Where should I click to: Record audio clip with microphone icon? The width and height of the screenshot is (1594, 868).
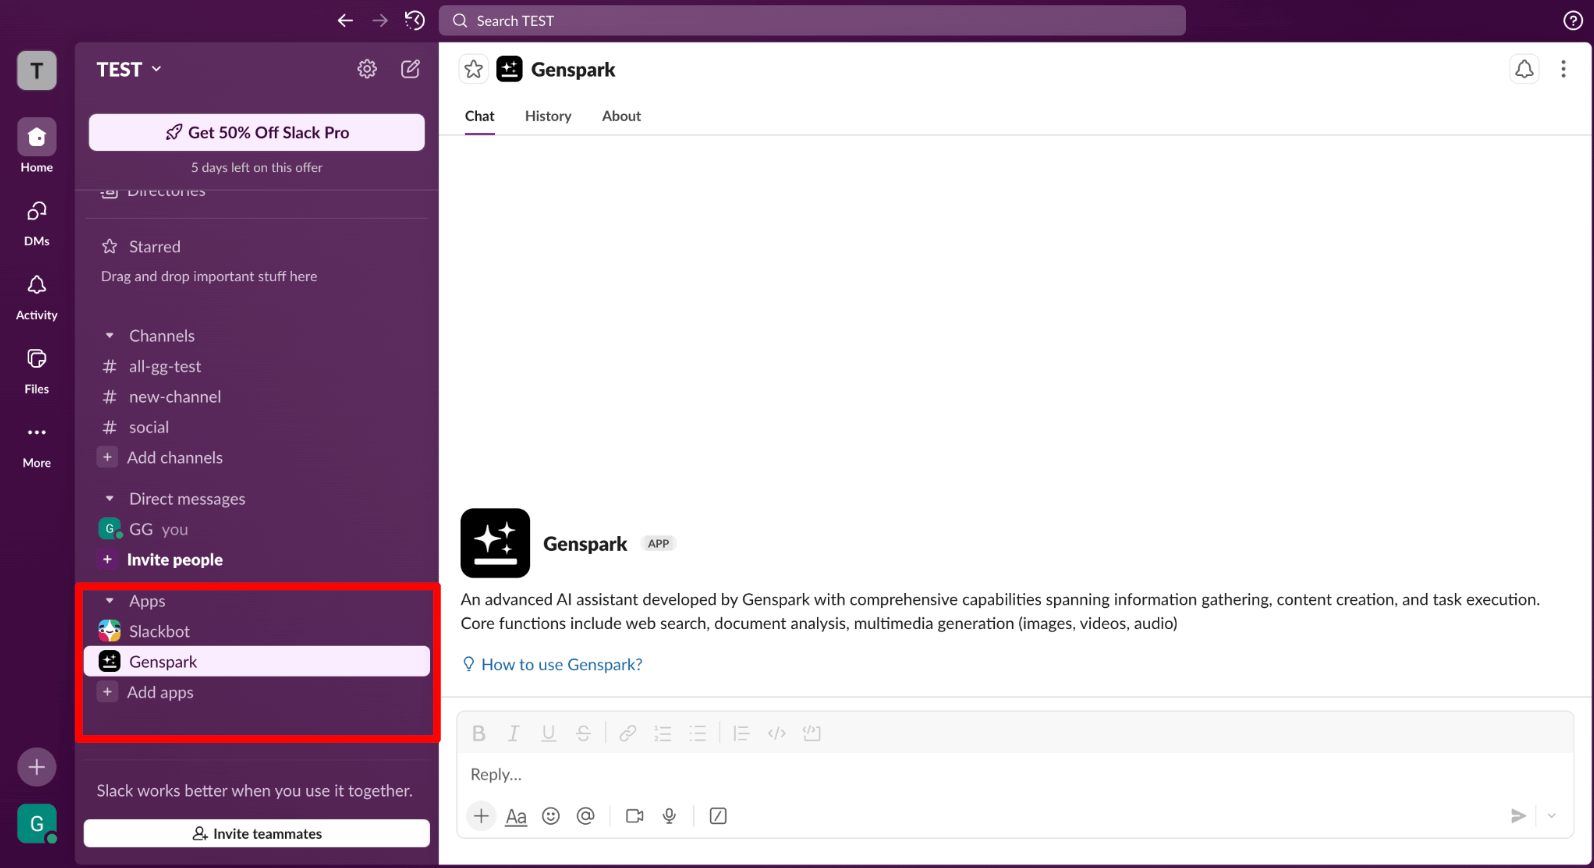click(669, 816)
